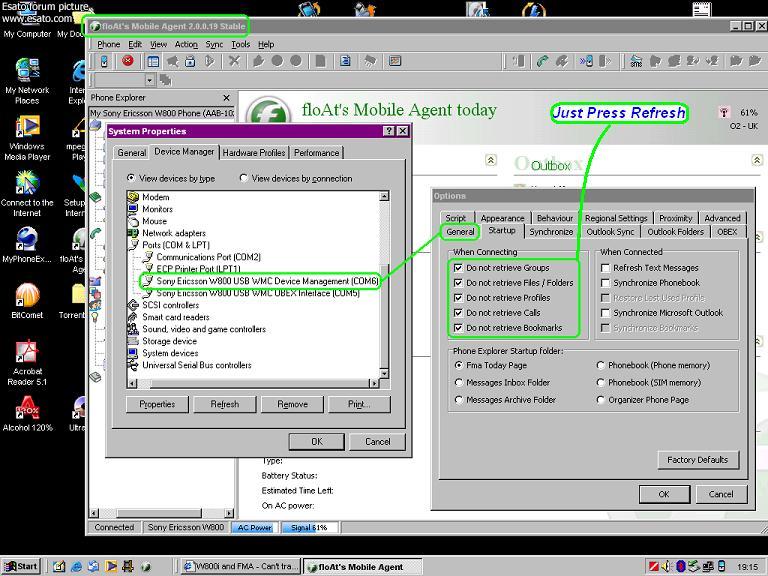Click the Start button on taskbar
Viewport: 768px width, 576px height.
point(21,567)
